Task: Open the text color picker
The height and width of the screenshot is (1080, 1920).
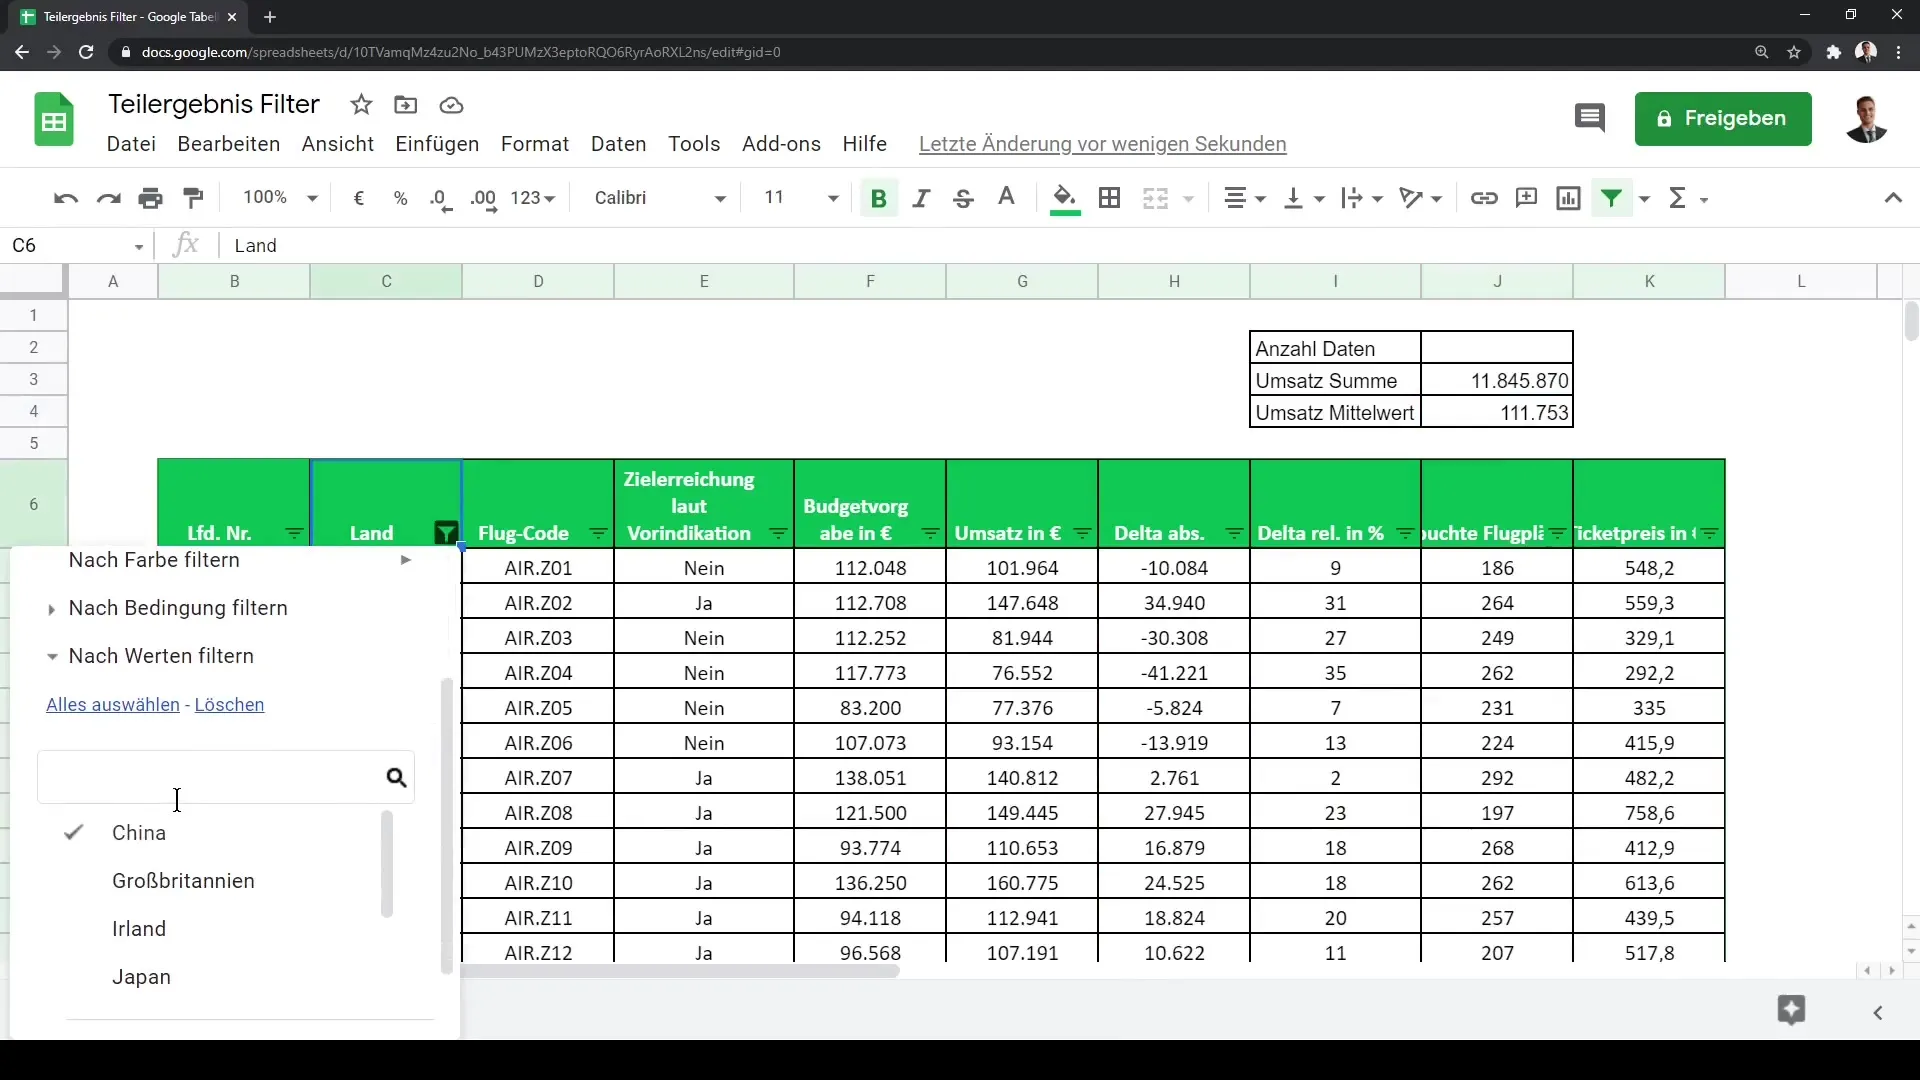Action: click(x=1007, y=198)
